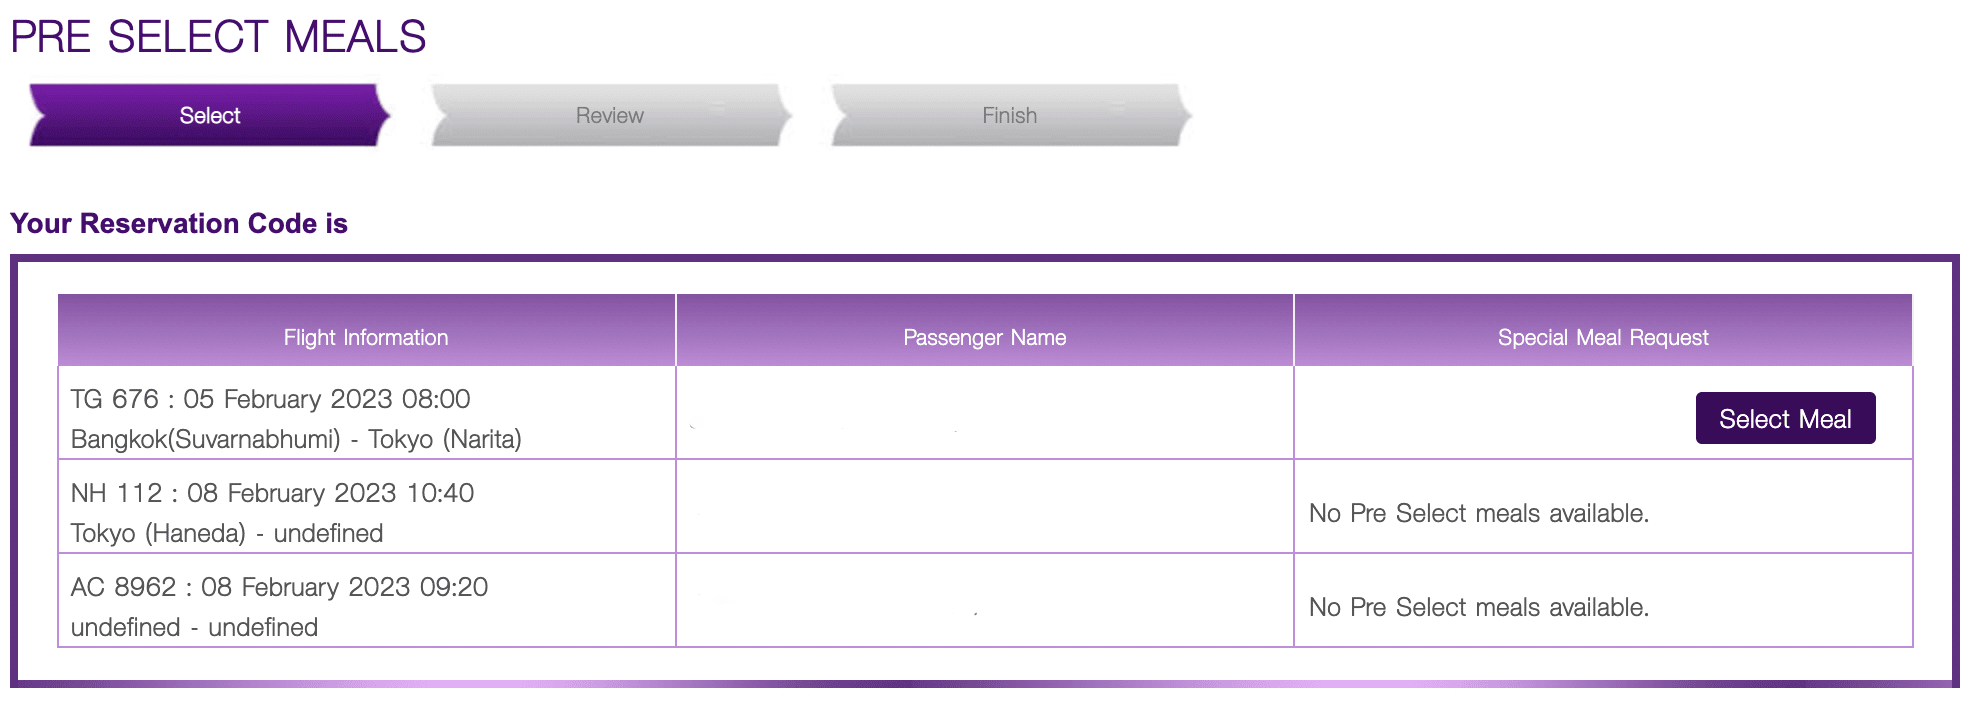Click the passenger name cell for NH 112
Viewport: 1982px width, 702px height.
click(984, 507)
